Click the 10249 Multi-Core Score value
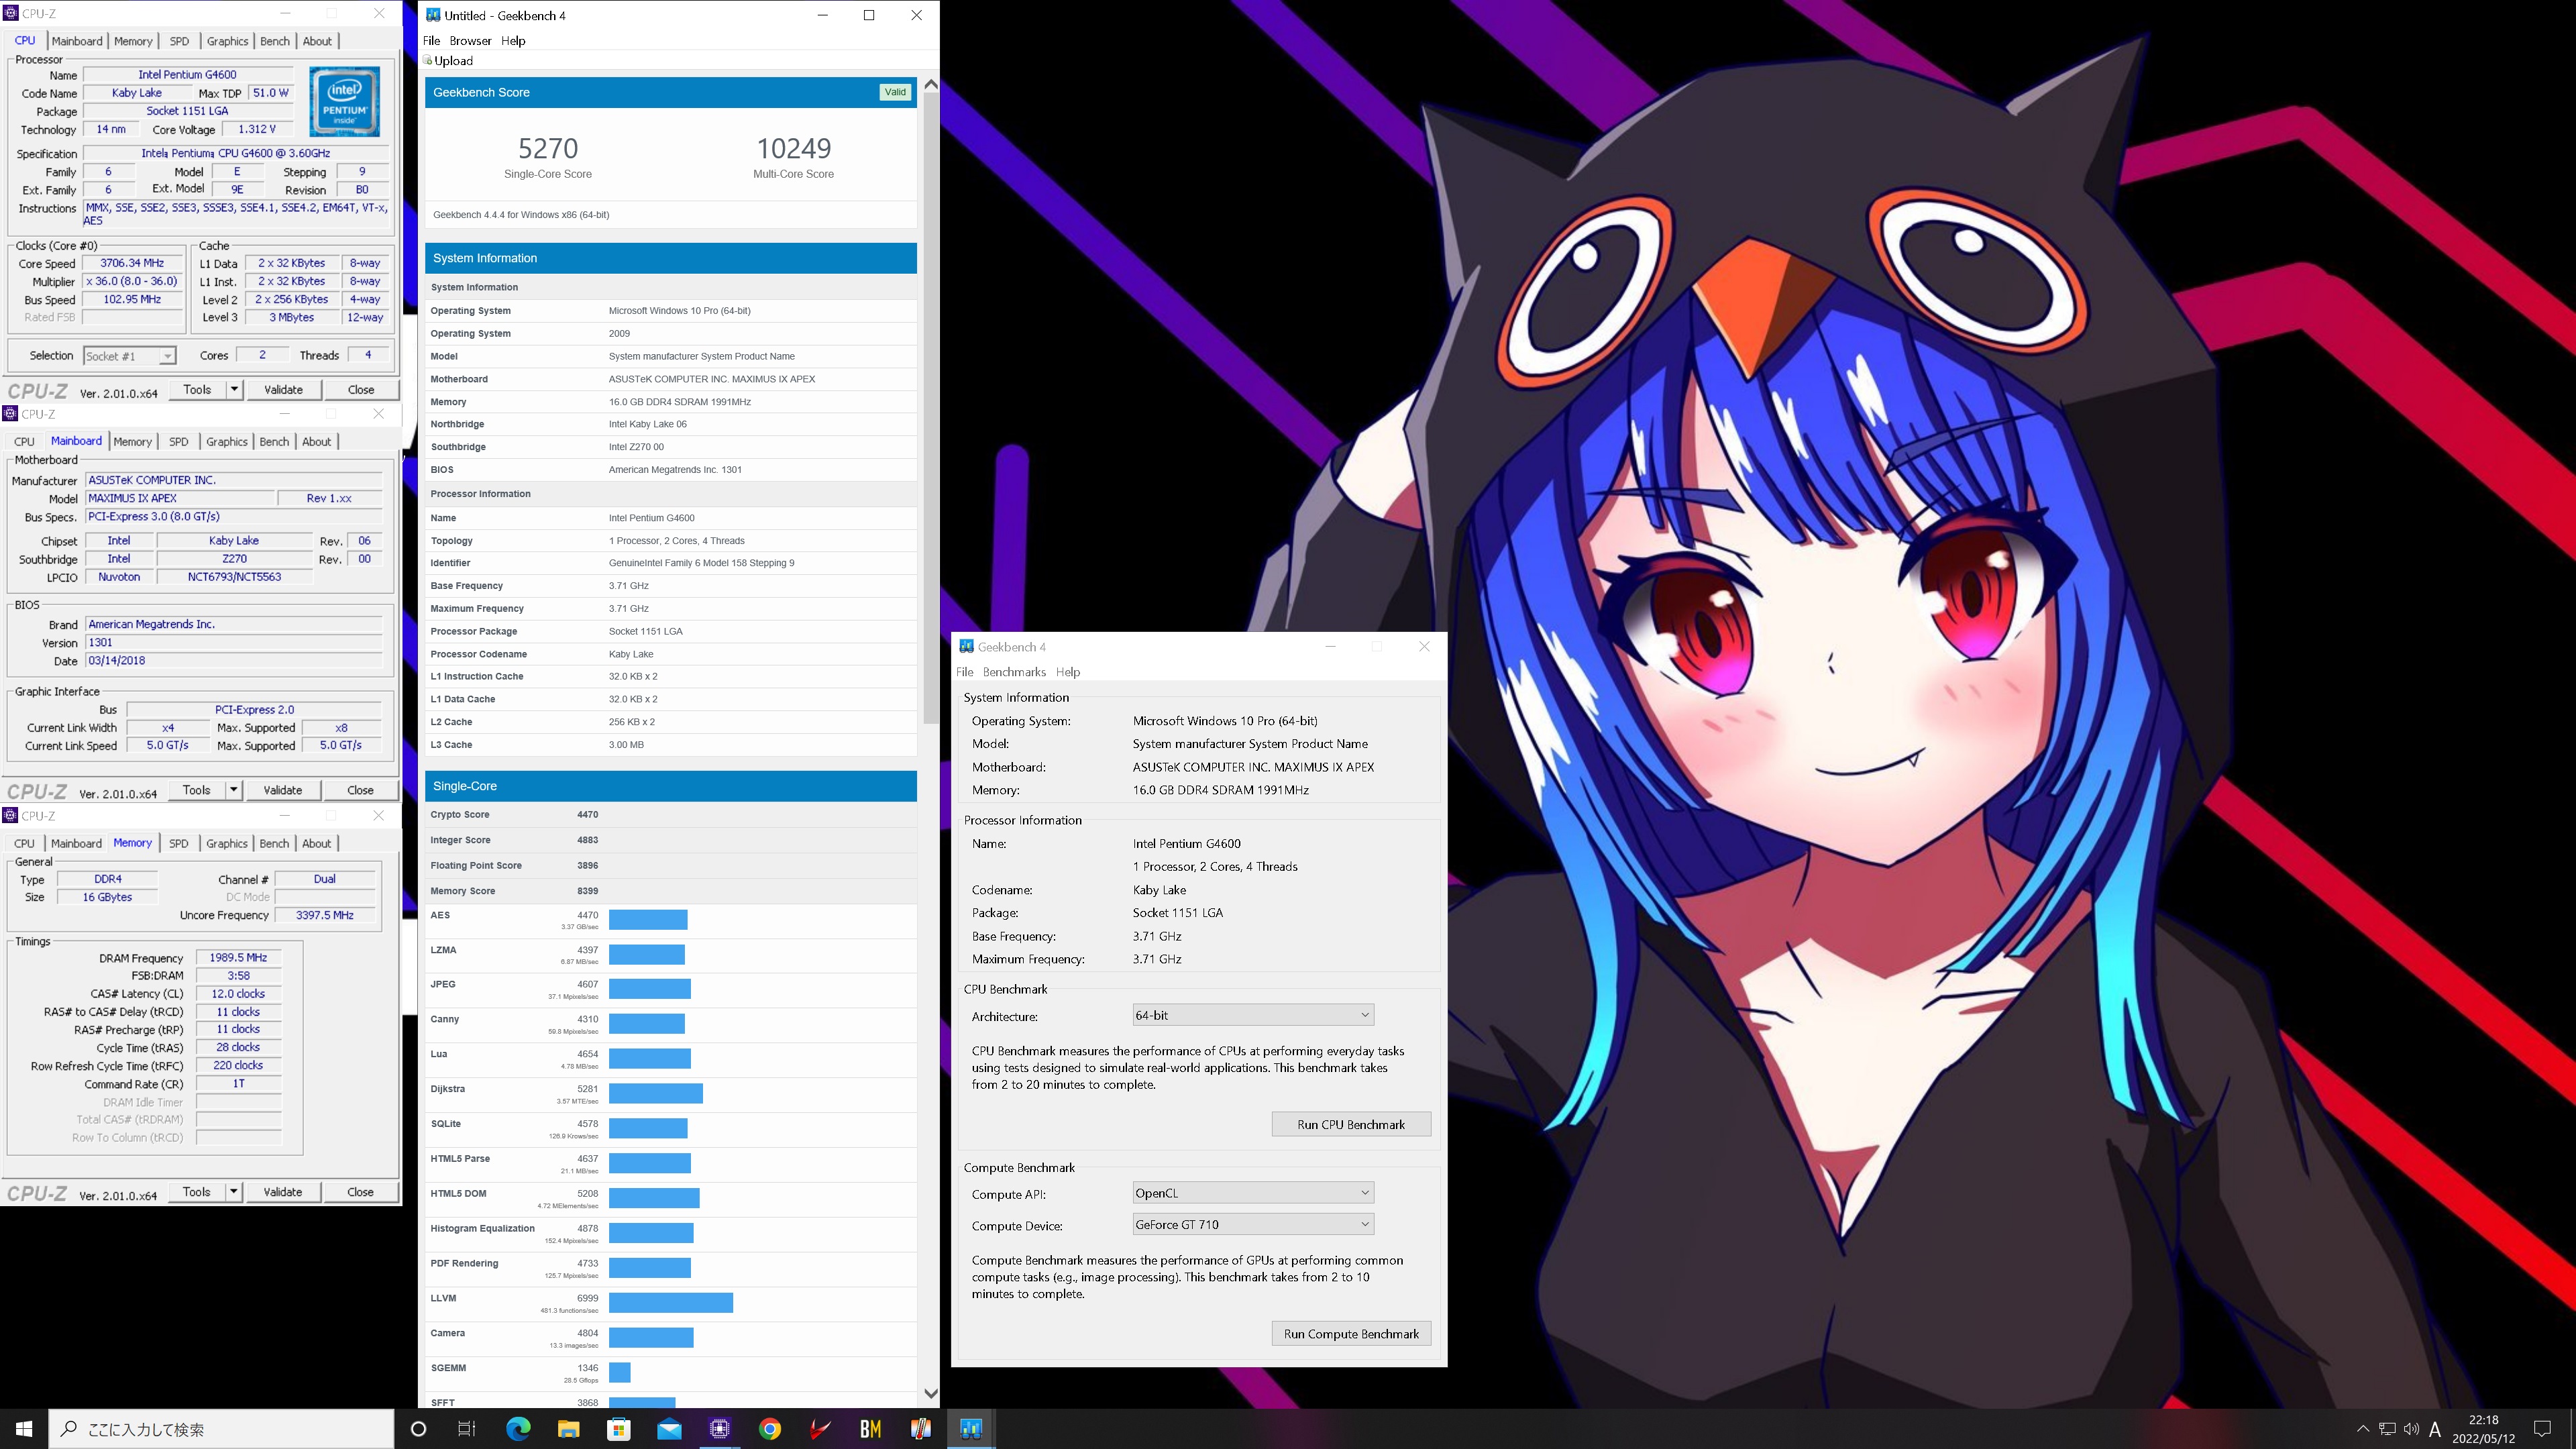Screen dimensions: 2576x1449 794,148
